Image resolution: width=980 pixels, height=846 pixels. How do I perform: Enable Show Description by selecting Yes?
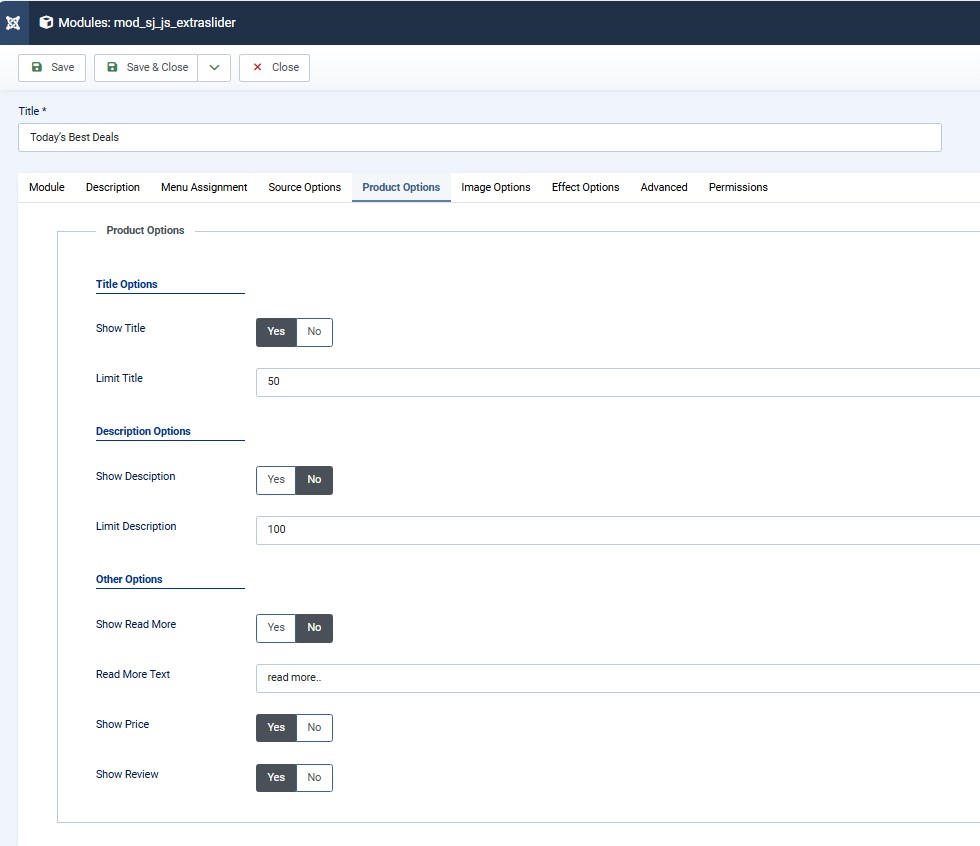click(276, 480)
